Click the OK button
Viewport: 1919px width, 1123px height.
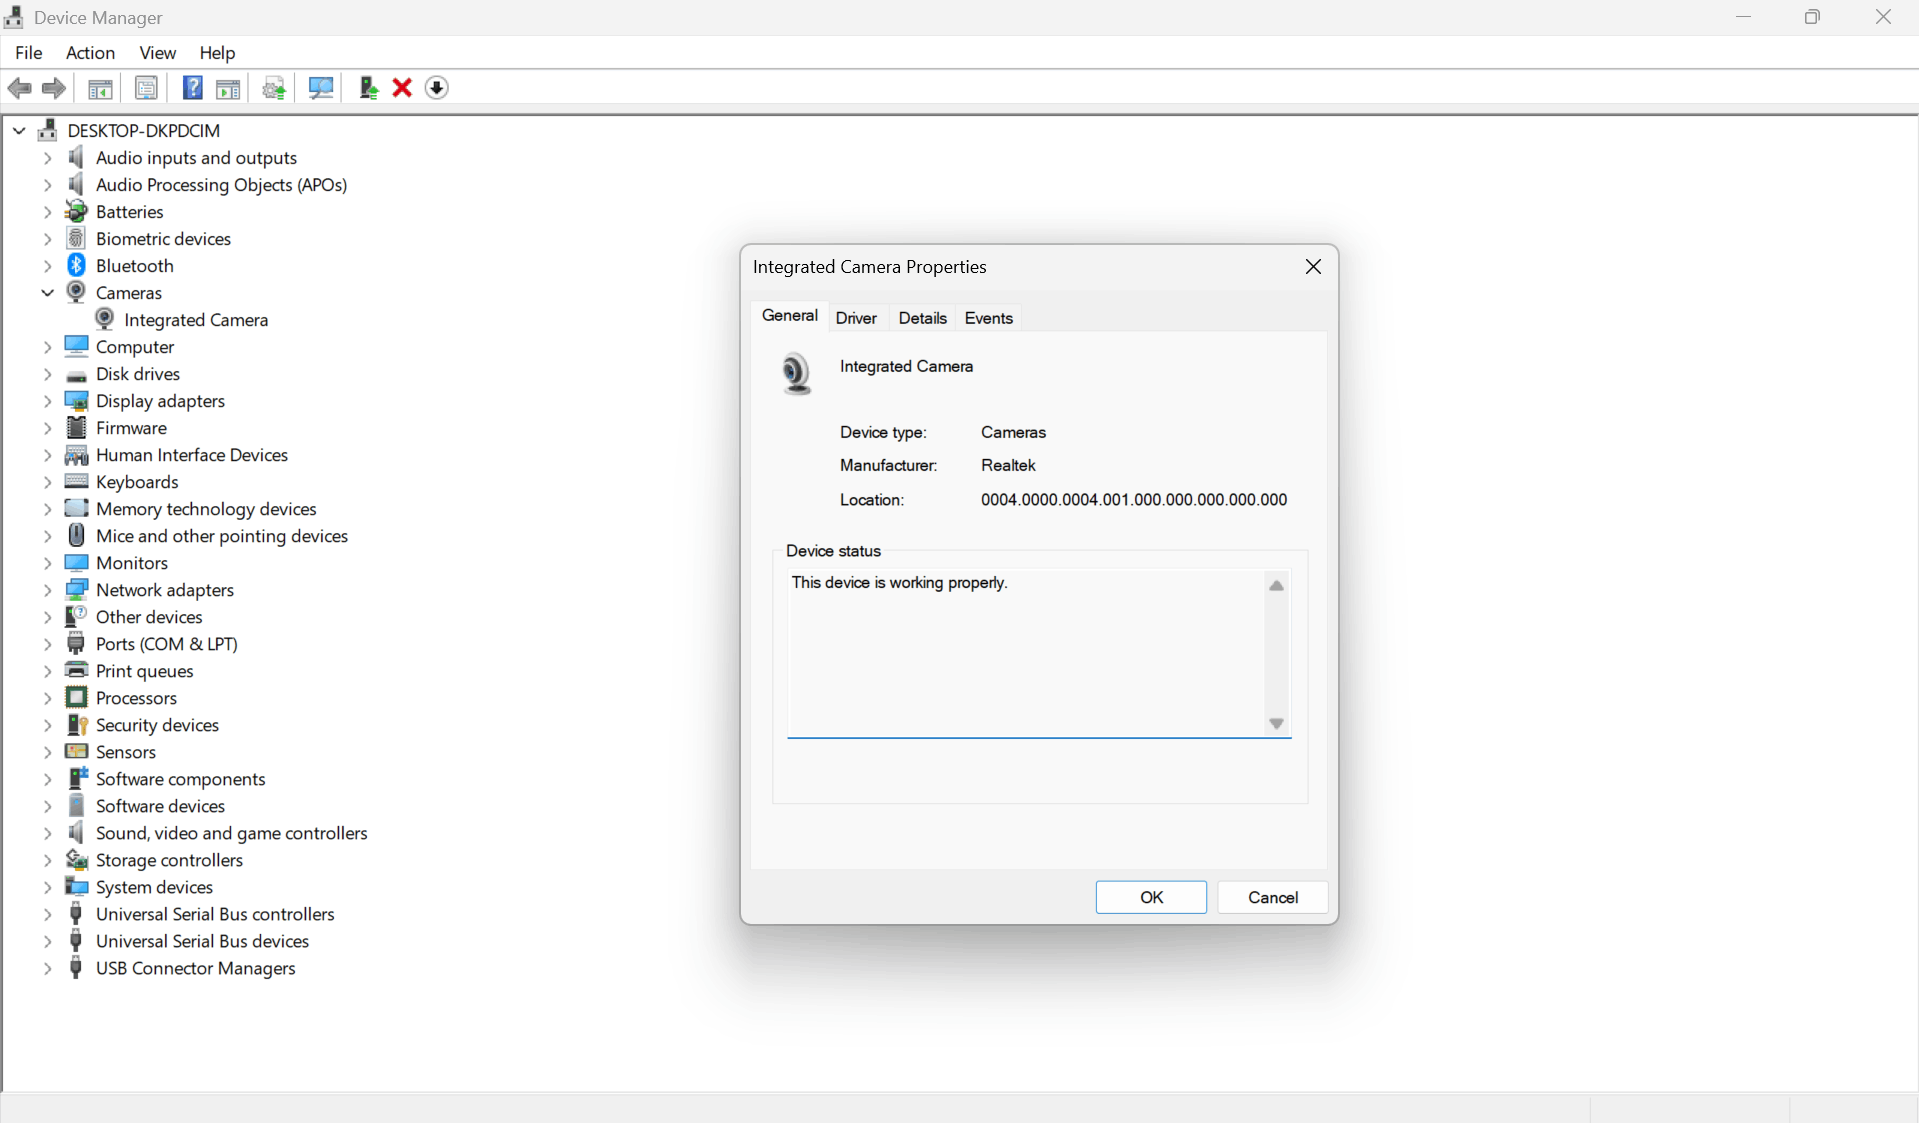[x=1151, y=897]
